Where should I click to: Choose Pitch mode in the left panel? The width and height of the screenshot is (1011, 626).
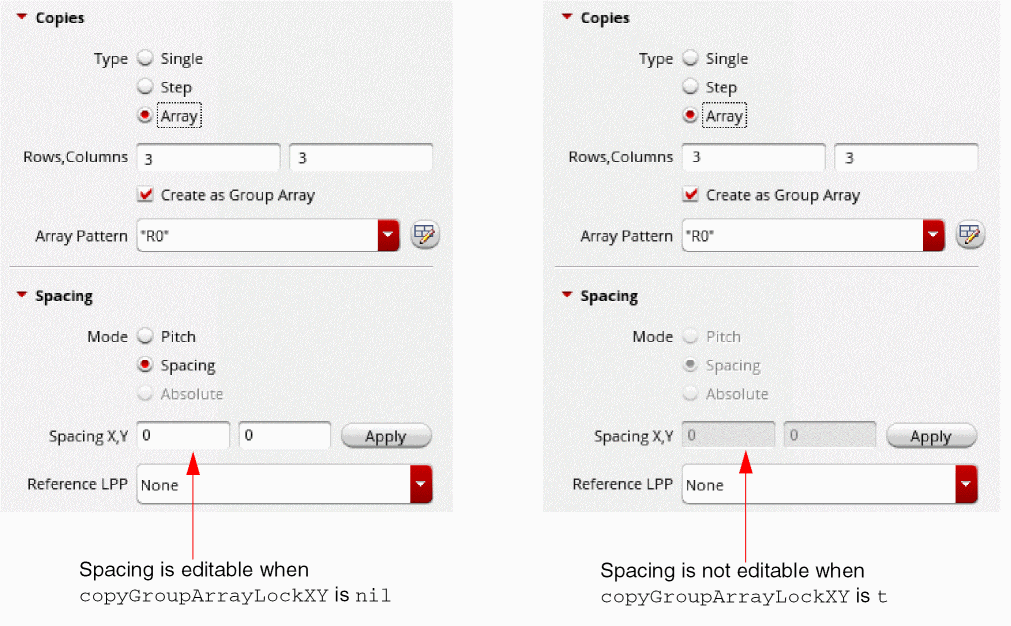(x=145, y=336)
